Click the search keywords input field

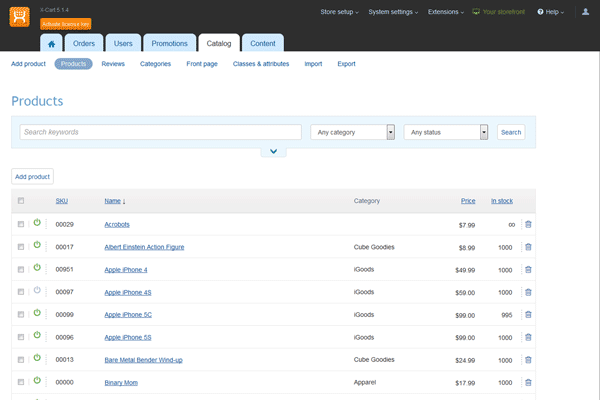160,132
